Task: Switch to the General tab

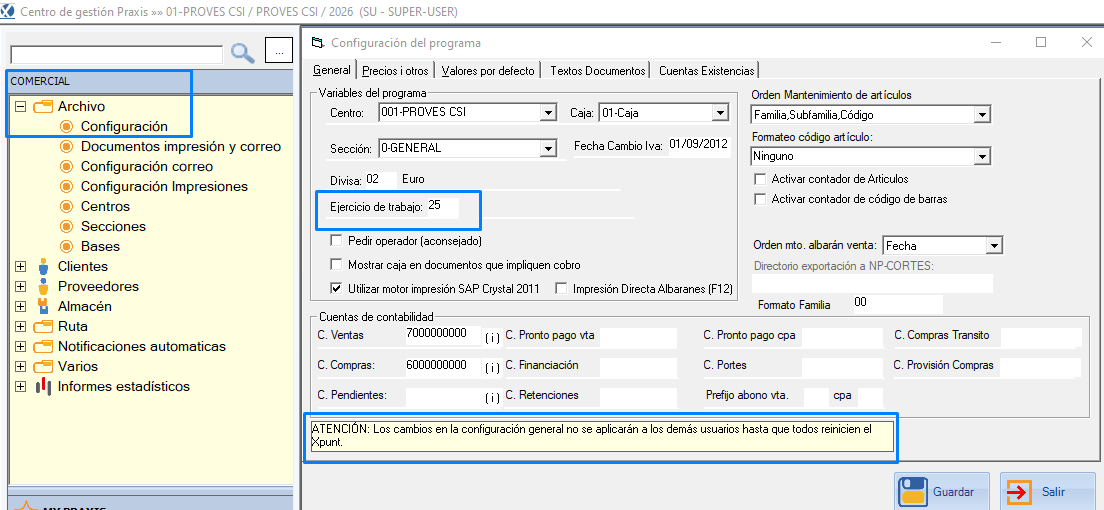Action: [x=332, y=70]
